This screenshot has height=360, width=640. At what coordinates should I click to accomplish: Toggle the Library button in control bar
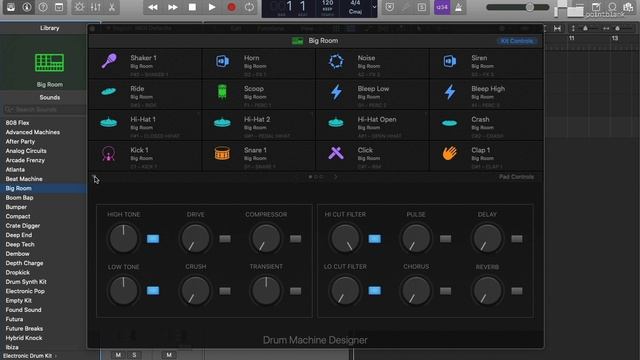click(11, 7)
